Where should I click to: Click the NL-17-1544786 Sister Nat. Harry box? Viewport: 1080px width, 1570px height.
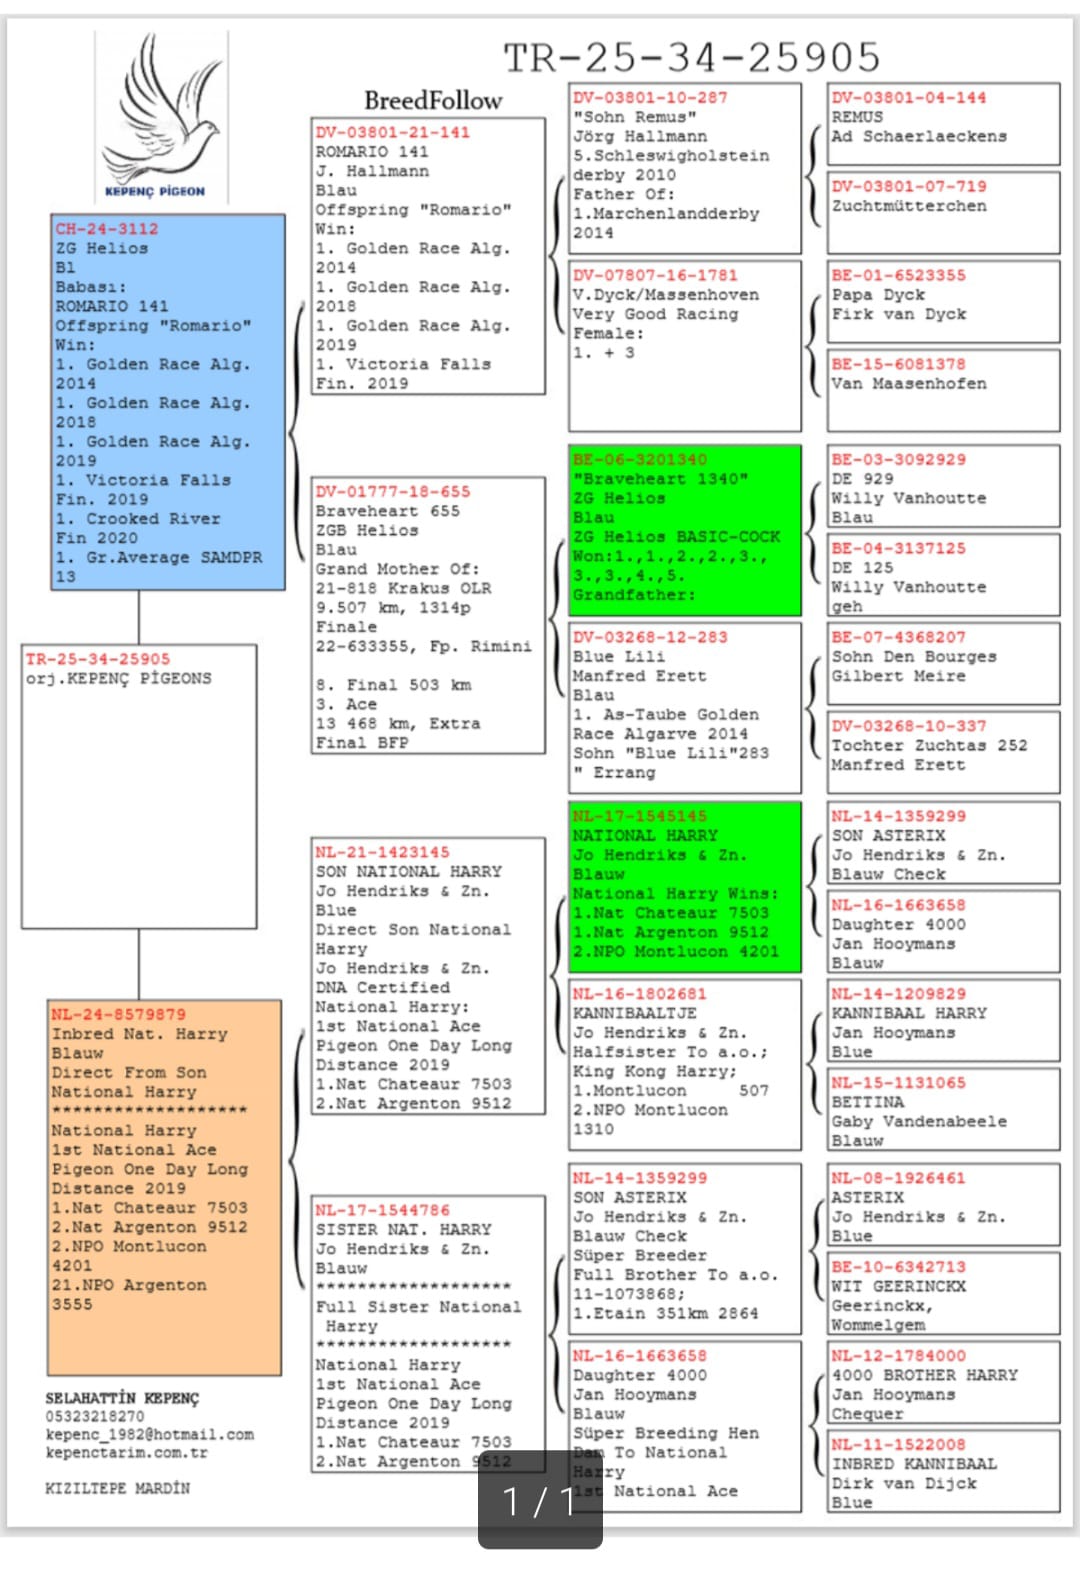[428, 1334]
